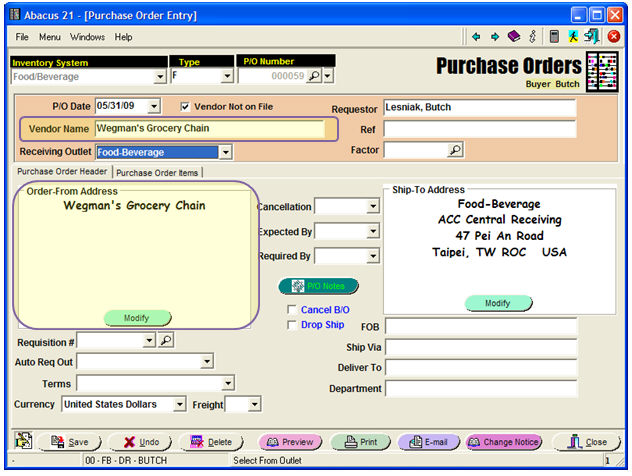
Task: Click the exit door toolbar icon
Action: click(x=592, y=37)
